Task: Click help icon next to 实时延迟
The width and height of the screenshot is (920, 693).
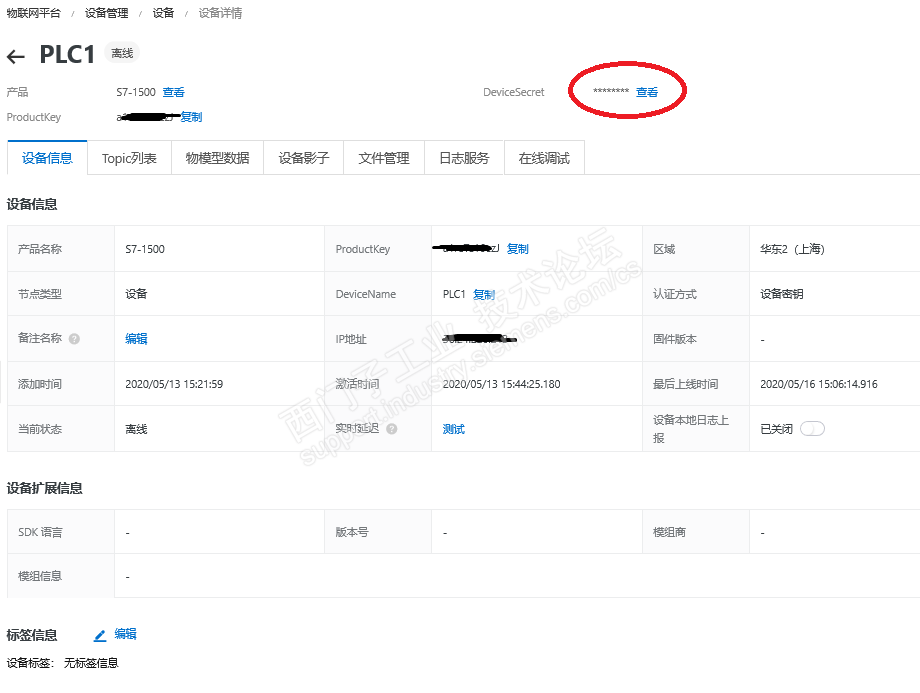Action: [x=392, y=429]
